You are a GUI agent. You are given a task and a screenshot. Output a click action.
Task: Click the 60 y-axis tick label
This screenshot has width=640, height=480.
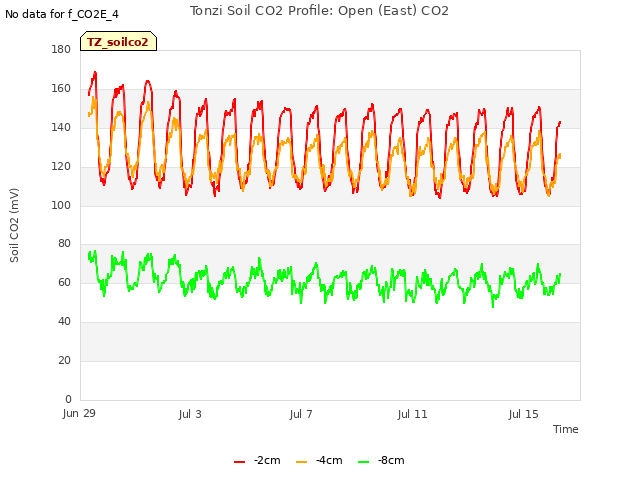click(64, 282)
